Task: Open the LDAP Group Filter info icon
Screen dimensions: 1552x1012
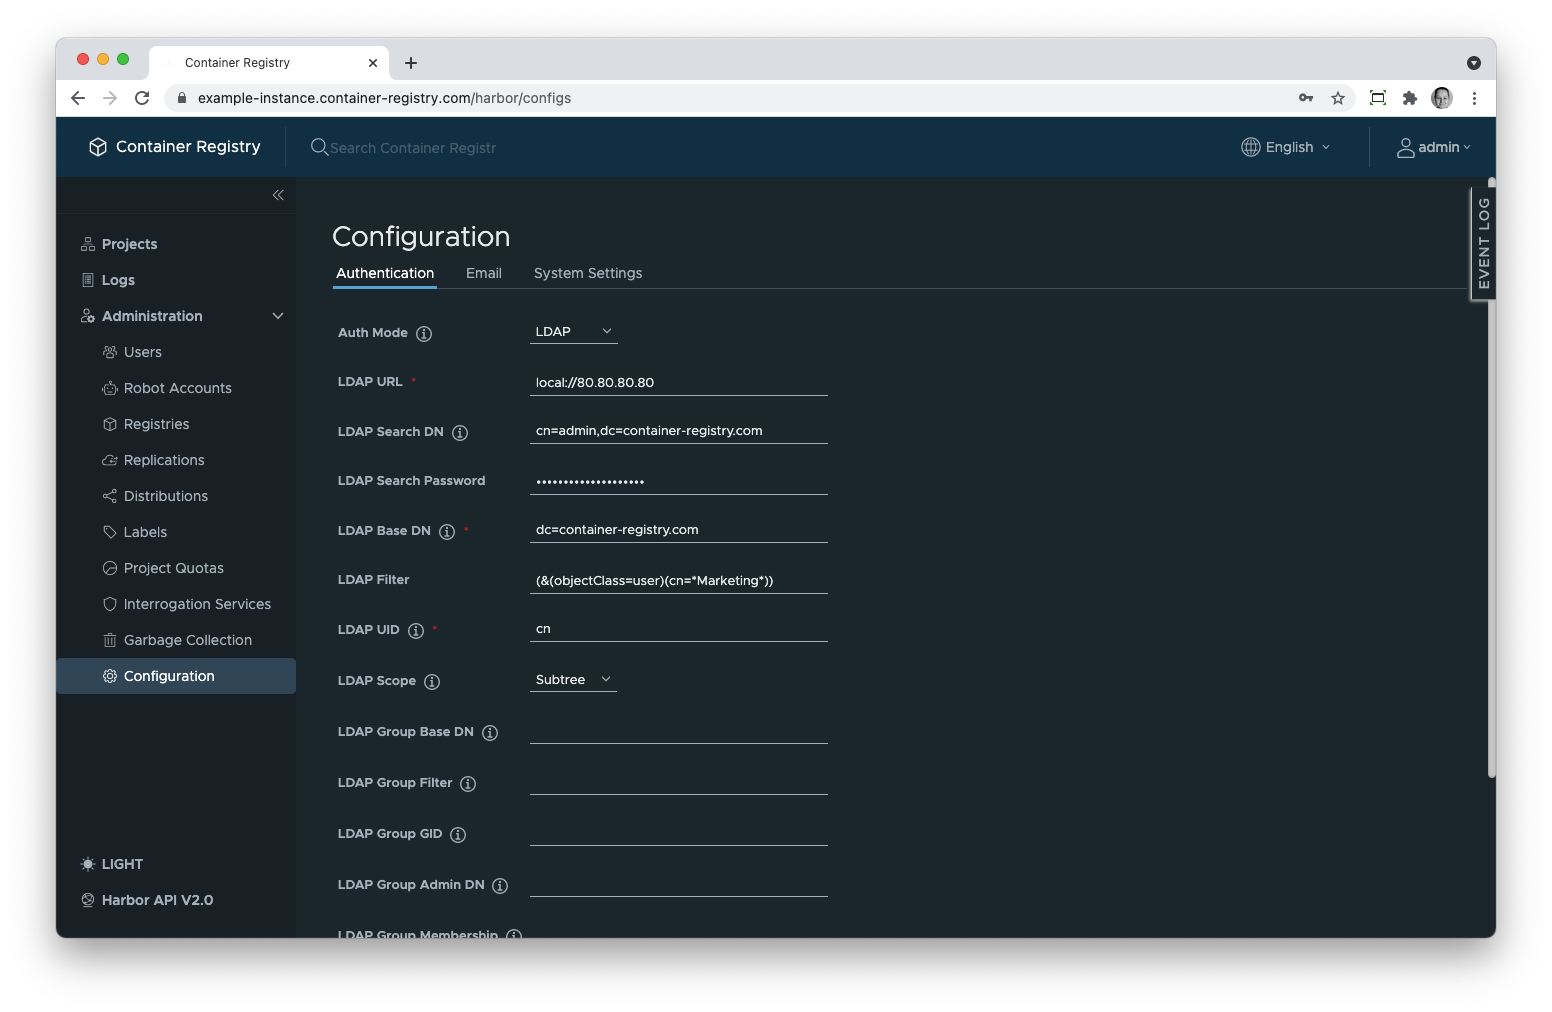Action: tap(468, 784)
